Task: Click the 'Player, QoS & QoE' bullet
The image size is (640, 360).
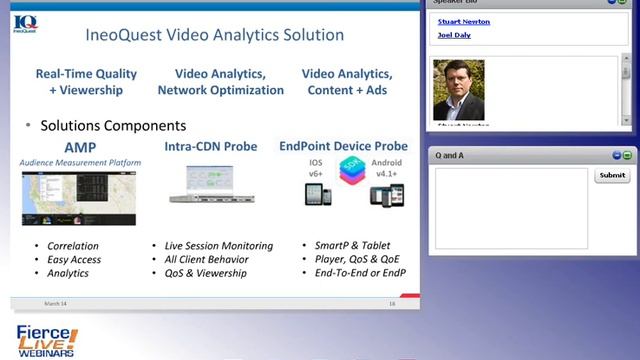Action: click(357, 259)
